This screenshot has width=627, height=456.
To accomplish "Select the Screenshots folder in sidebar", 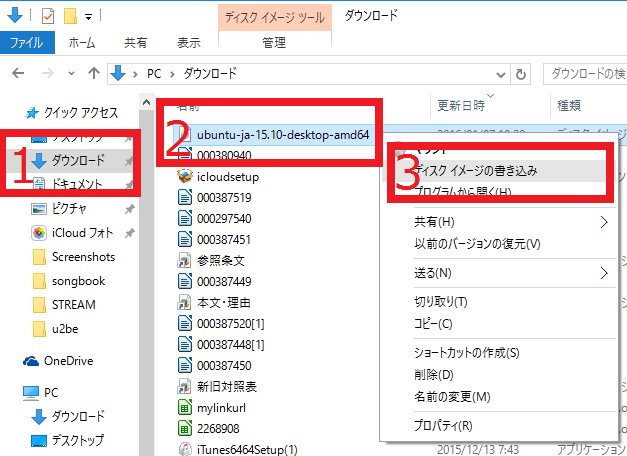I will tap(82, 256).
